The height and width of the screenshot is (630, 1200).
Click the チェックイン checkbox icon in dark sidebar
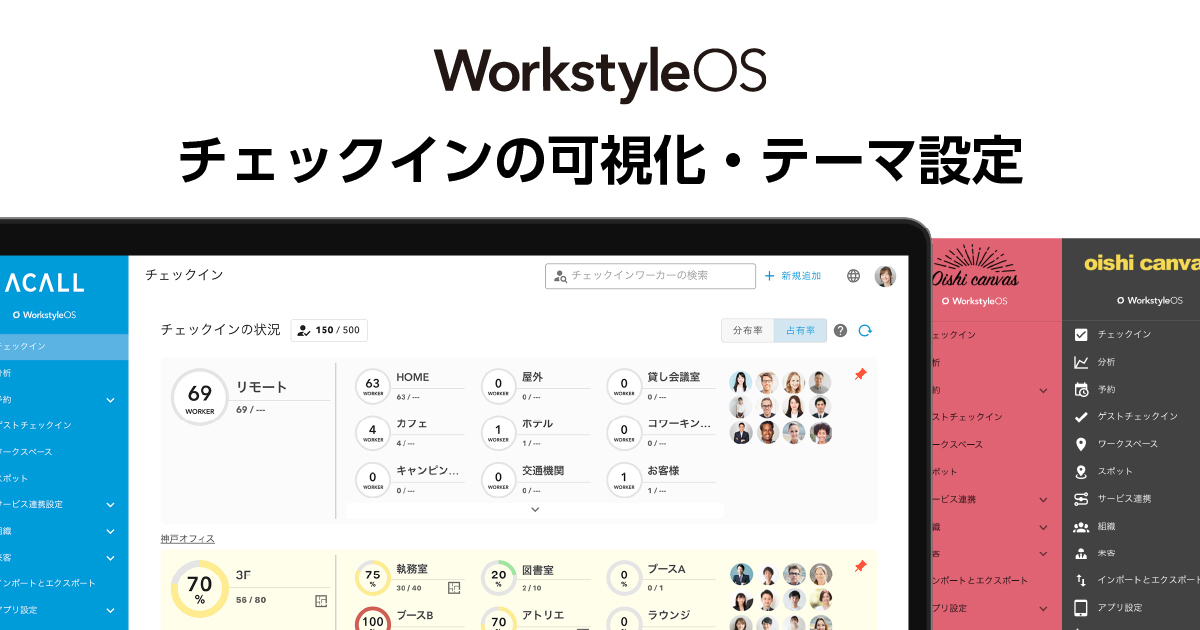[1080, 335]
